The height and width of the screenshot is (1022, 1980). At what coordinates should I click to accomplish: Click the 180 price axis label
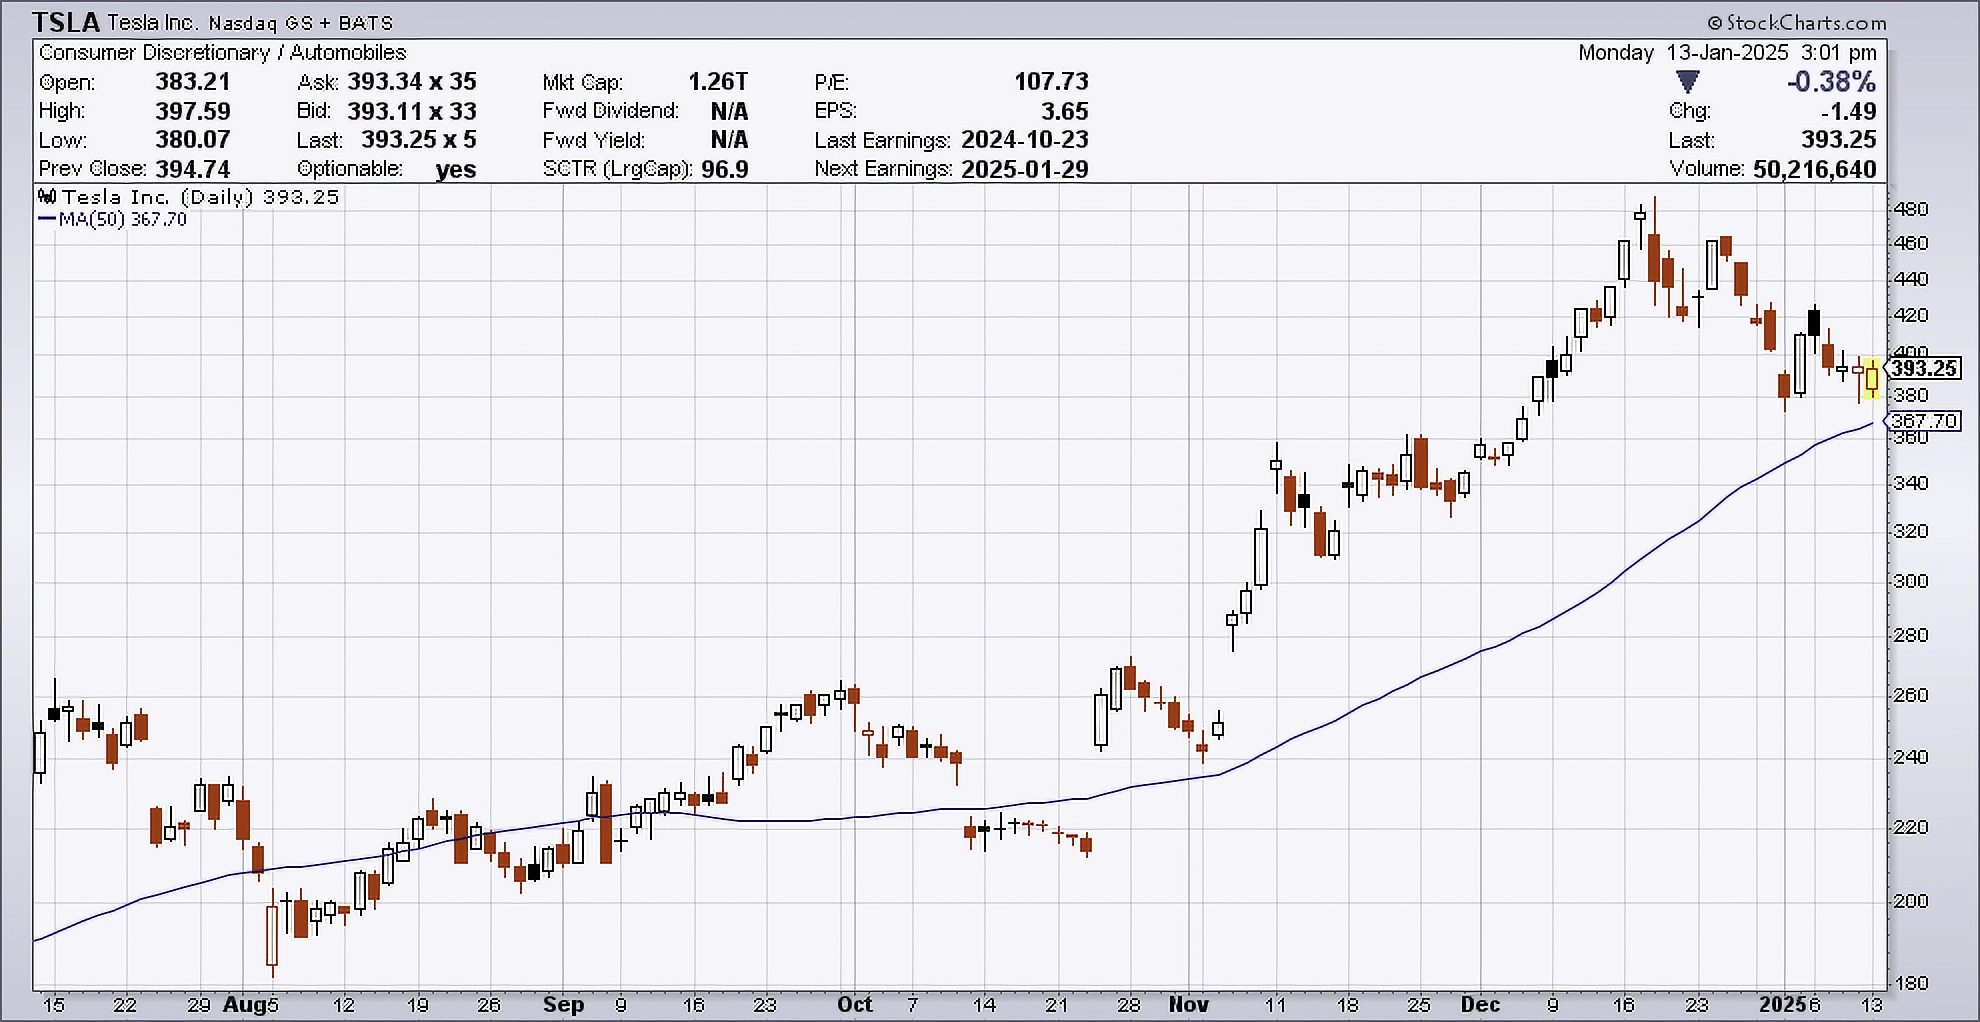(x=1911, y=984)
